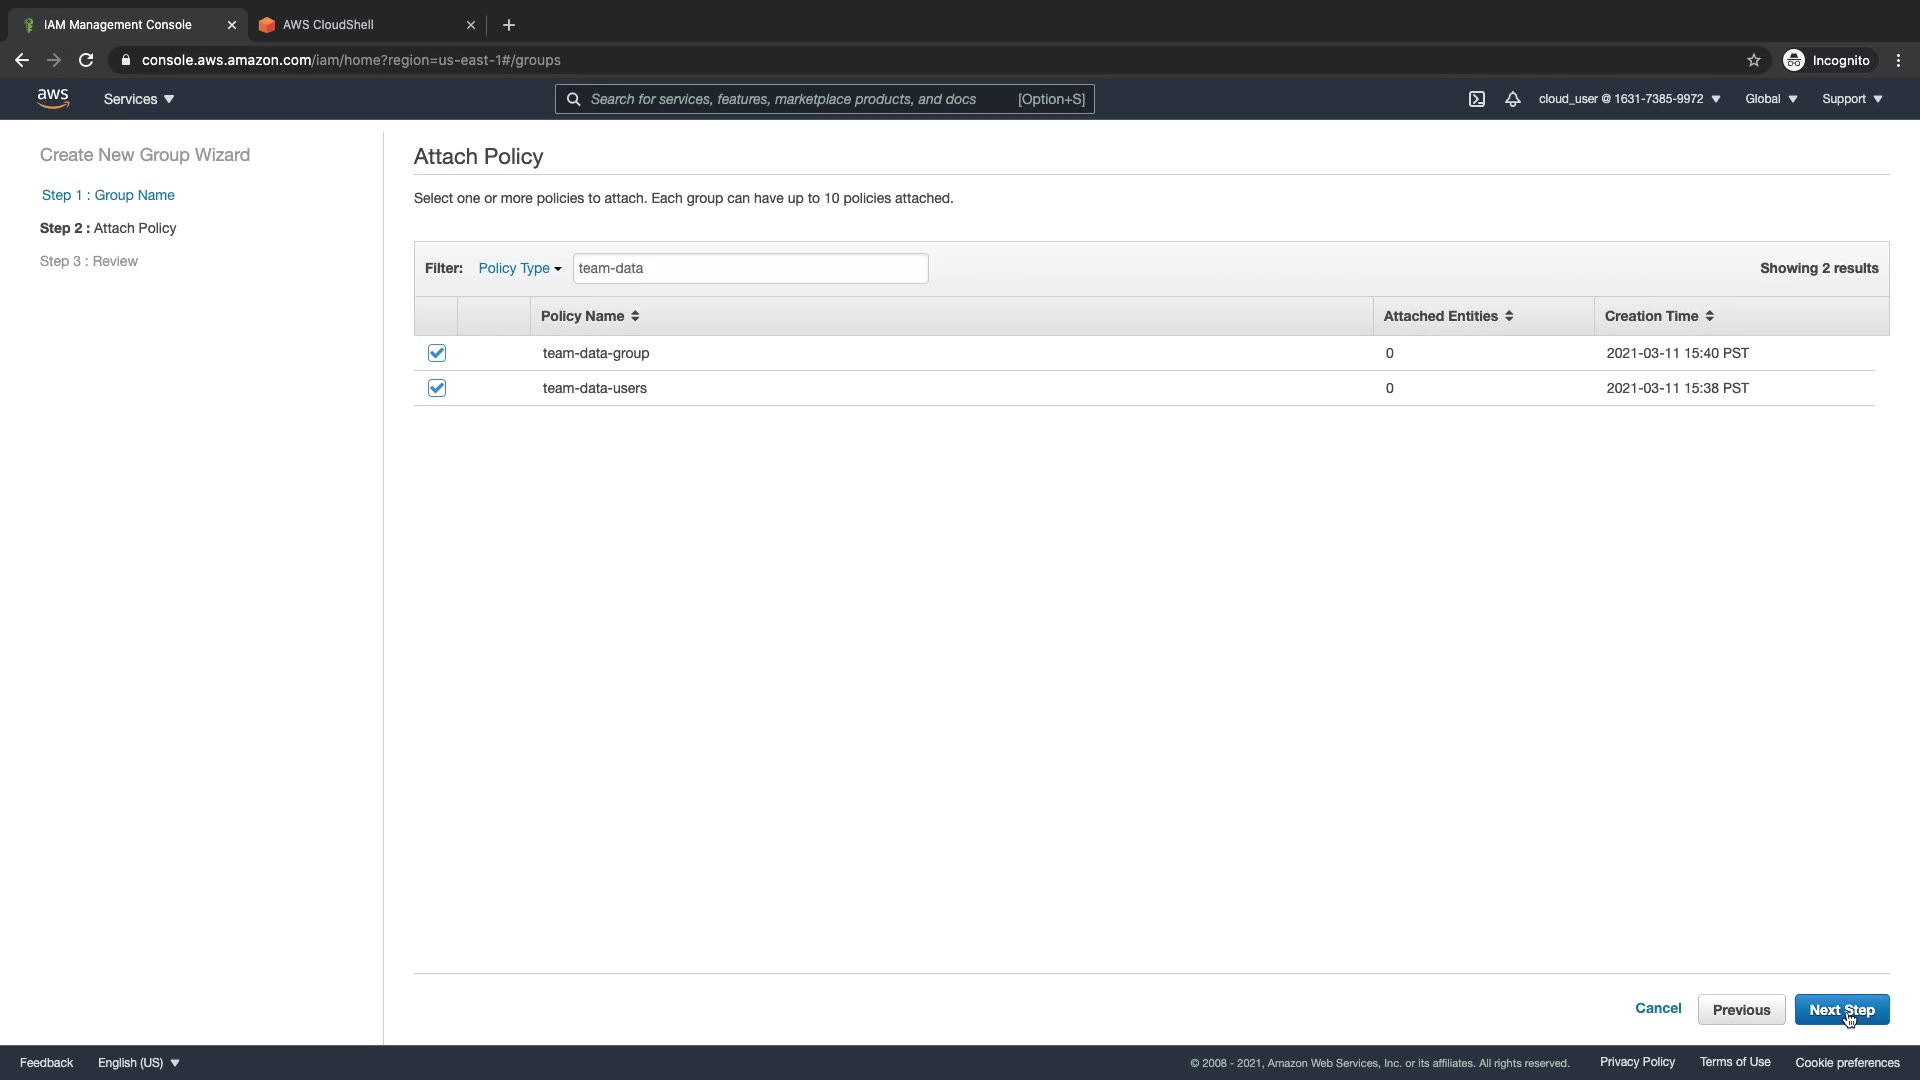The width and height of the screenshot is (1920, 1080).
Task: Open Chrome three-dot menu
Action: [1898, 60]
